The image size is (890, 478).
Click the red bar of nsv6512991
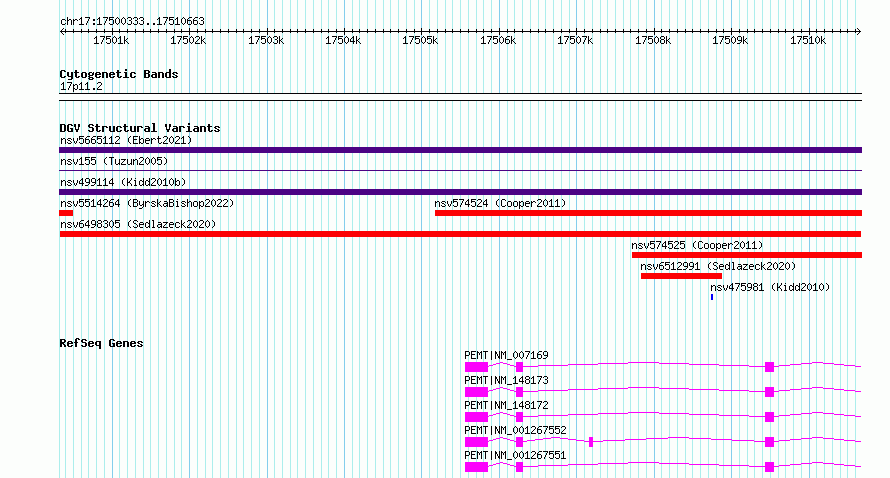pos(681,276)
